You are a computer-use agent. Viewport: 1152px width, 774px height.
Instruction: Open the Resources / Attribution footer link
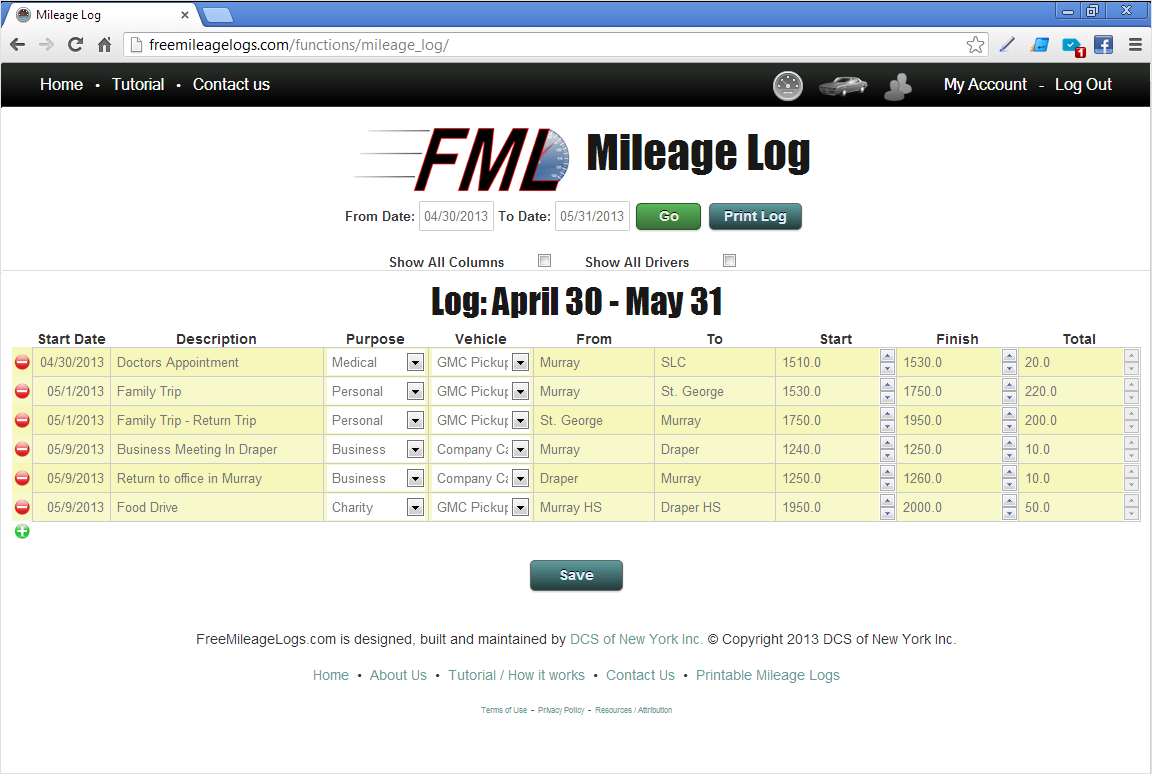(633, 710)
